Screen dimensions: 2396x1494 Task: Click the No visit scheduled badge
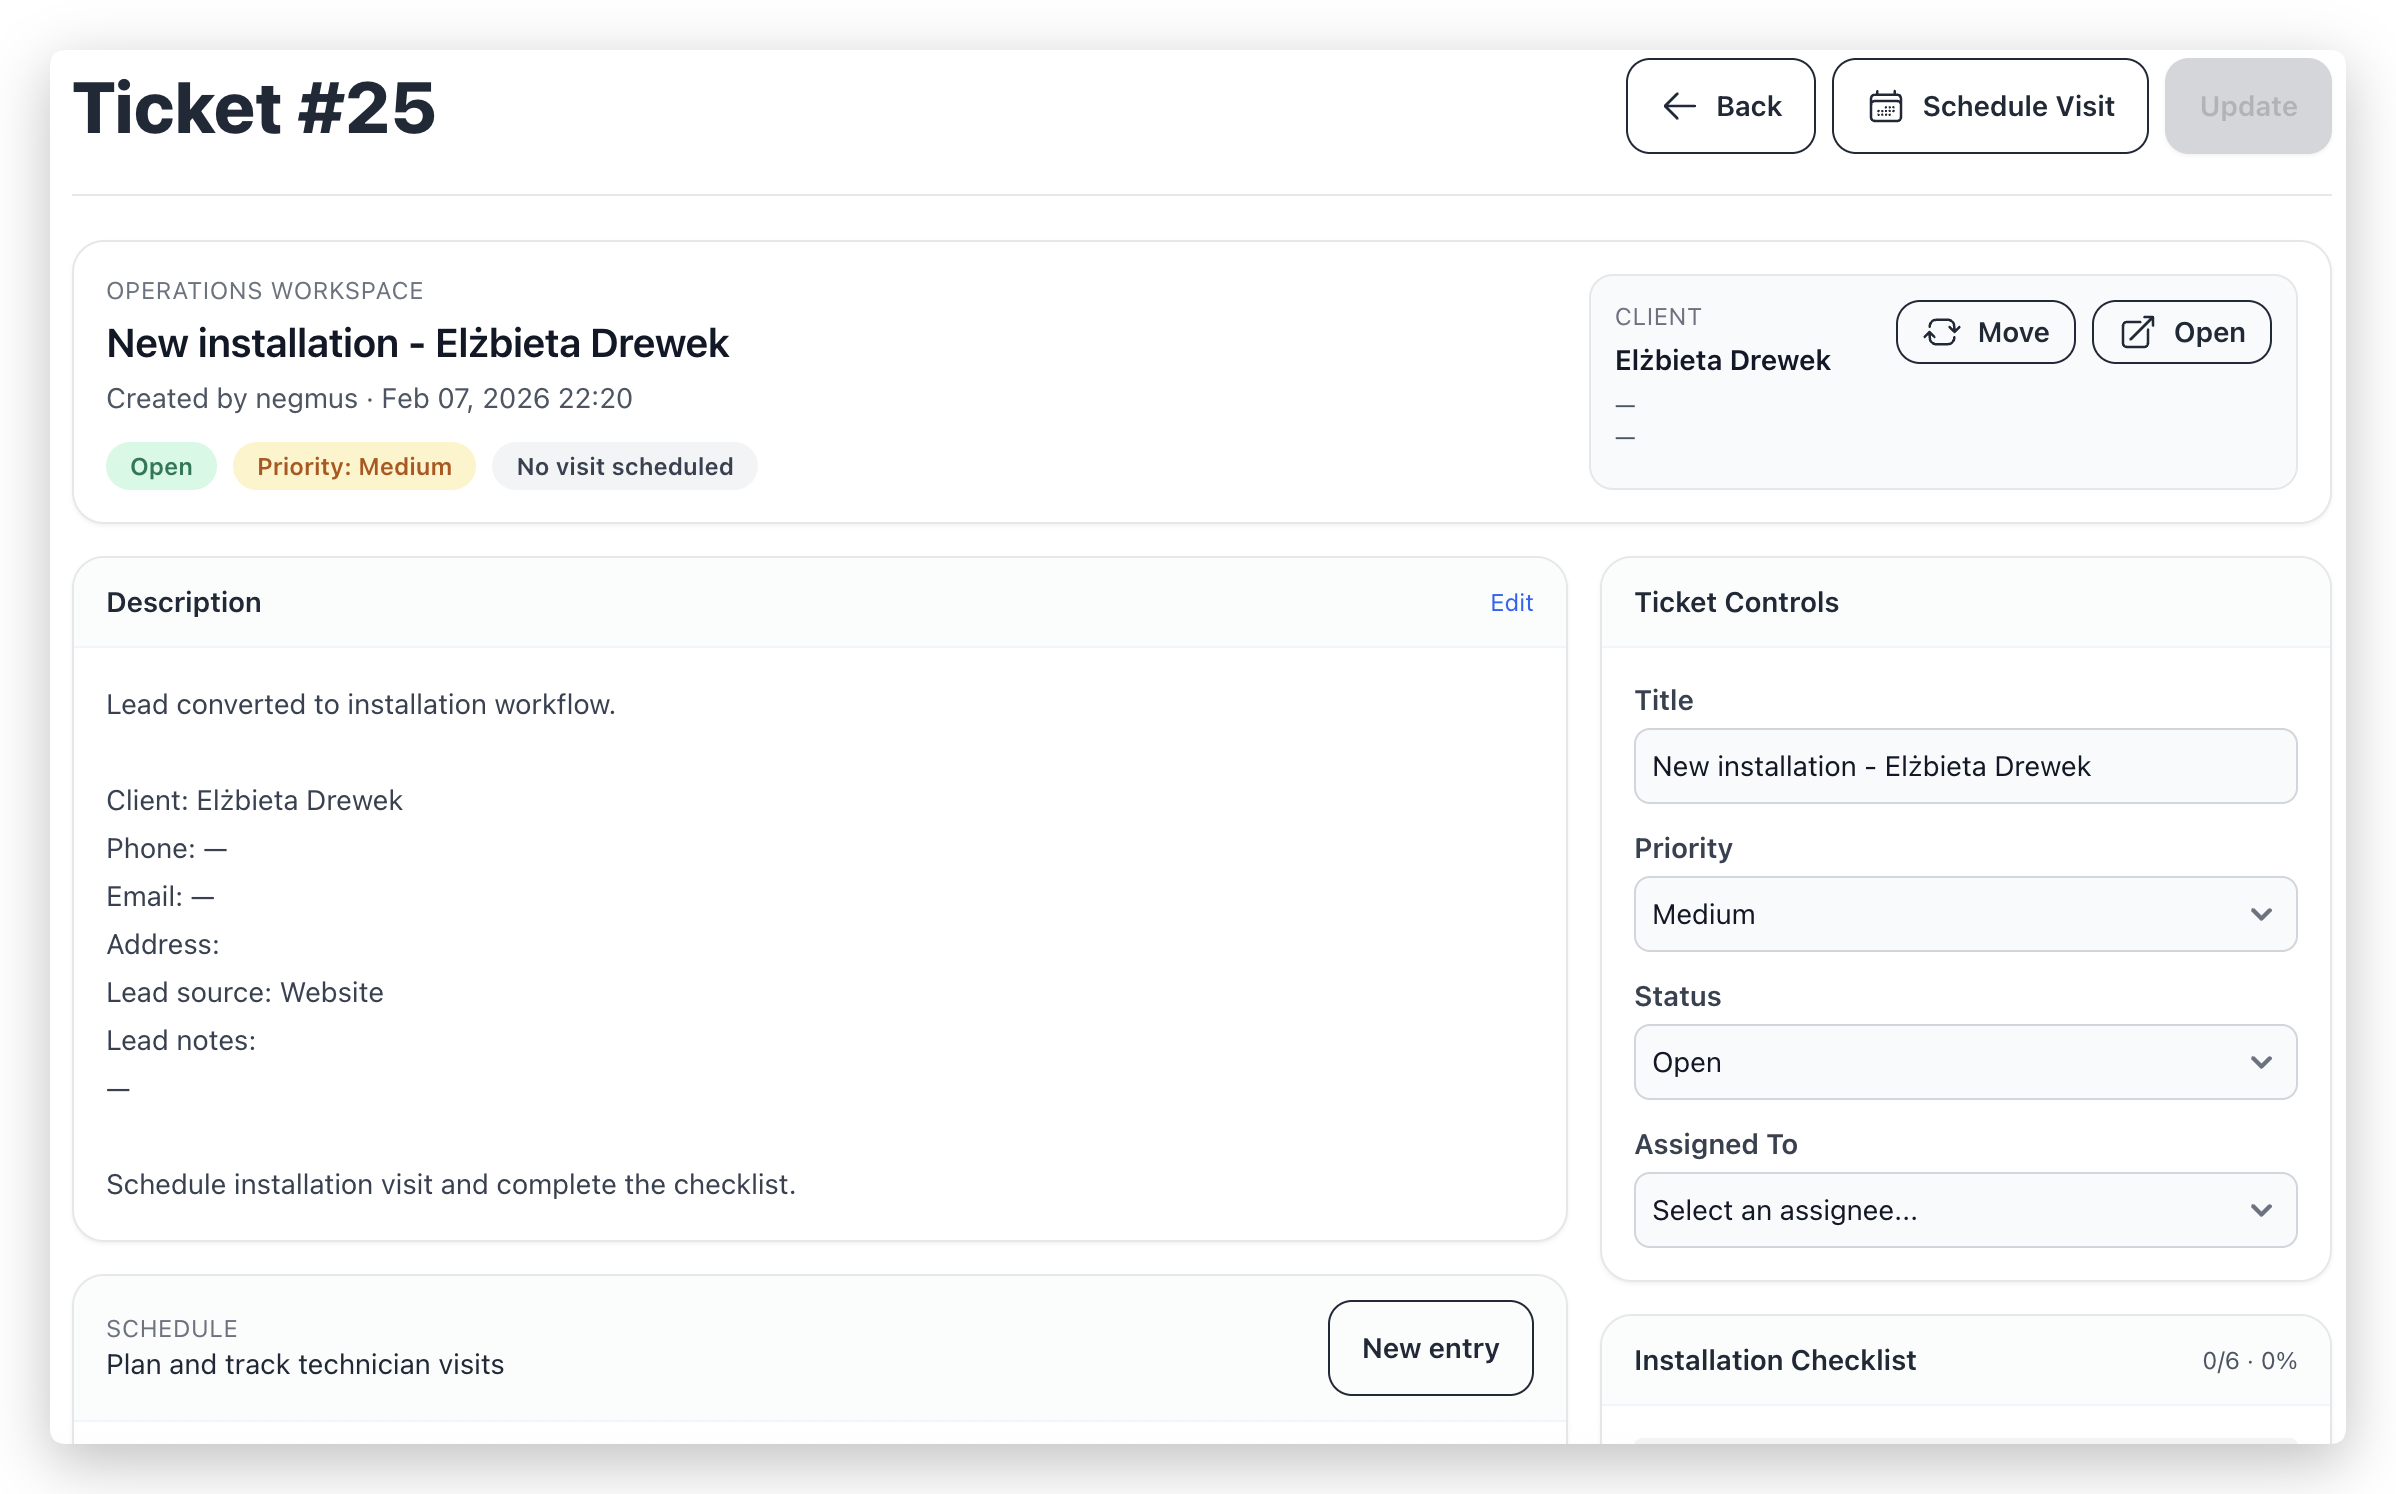click(624, 466)
